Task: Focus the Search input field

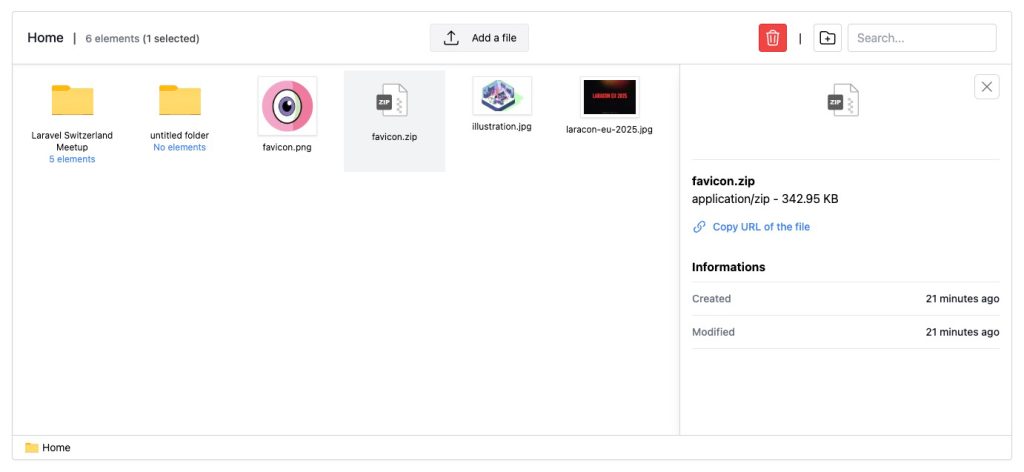Action: [x=922, y=38]
